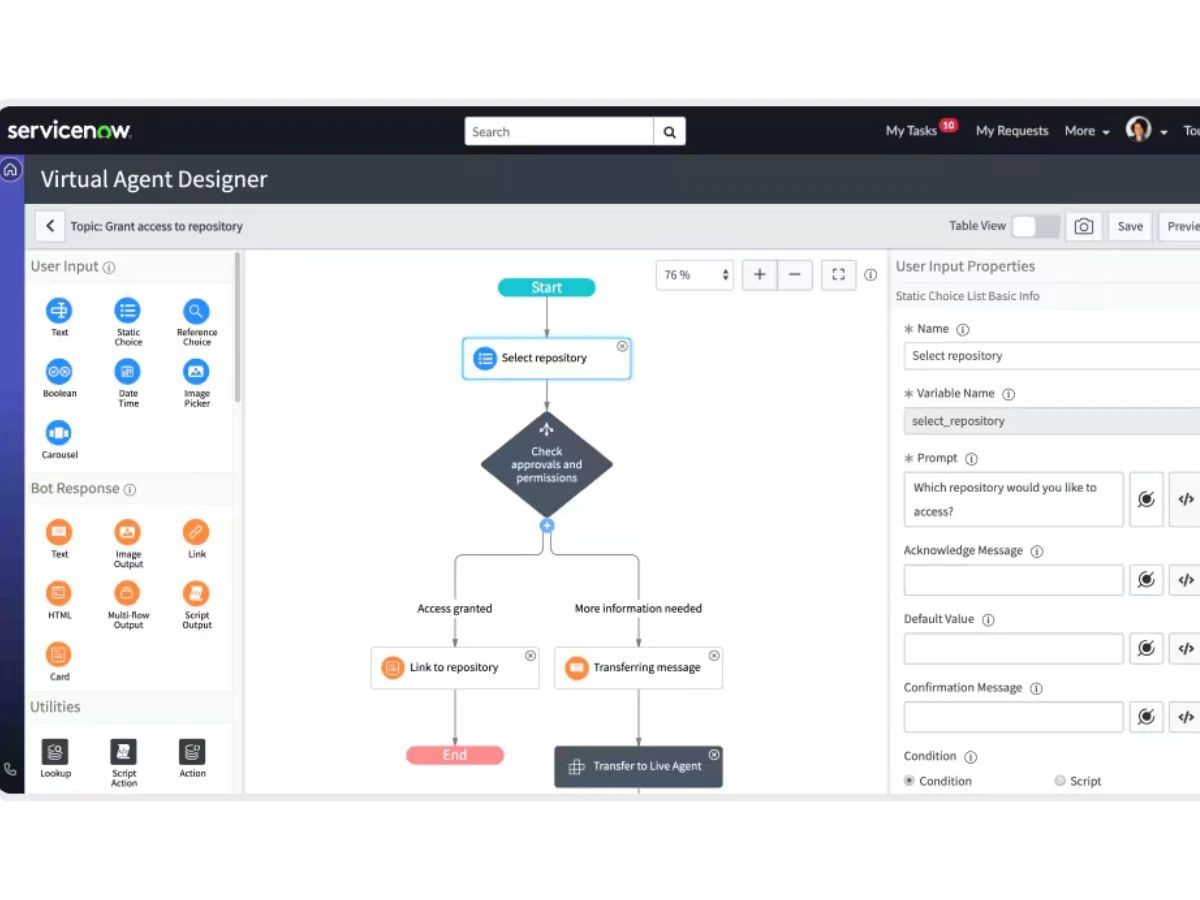The width and height of the screenshot is (1200, 900).
Task: Open the 76 % zoom level dropdown
Action: [695, 275]
